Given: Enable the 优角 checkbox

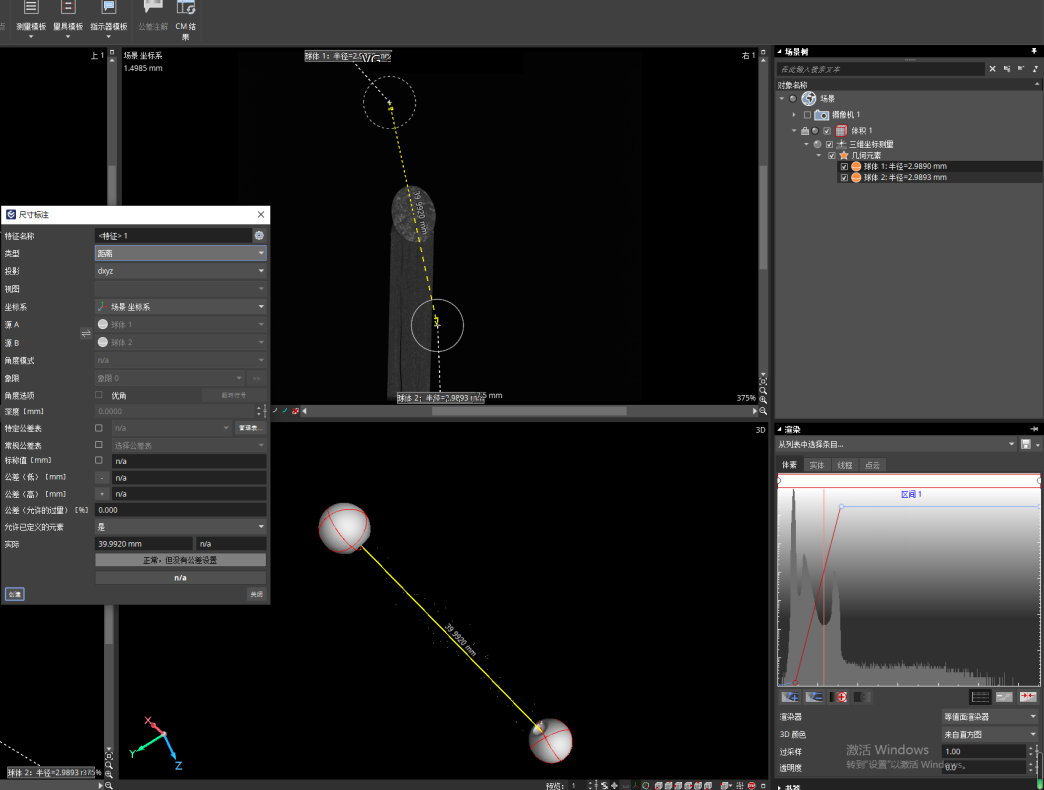Looking at the screenshot, I should click(99, 395).
